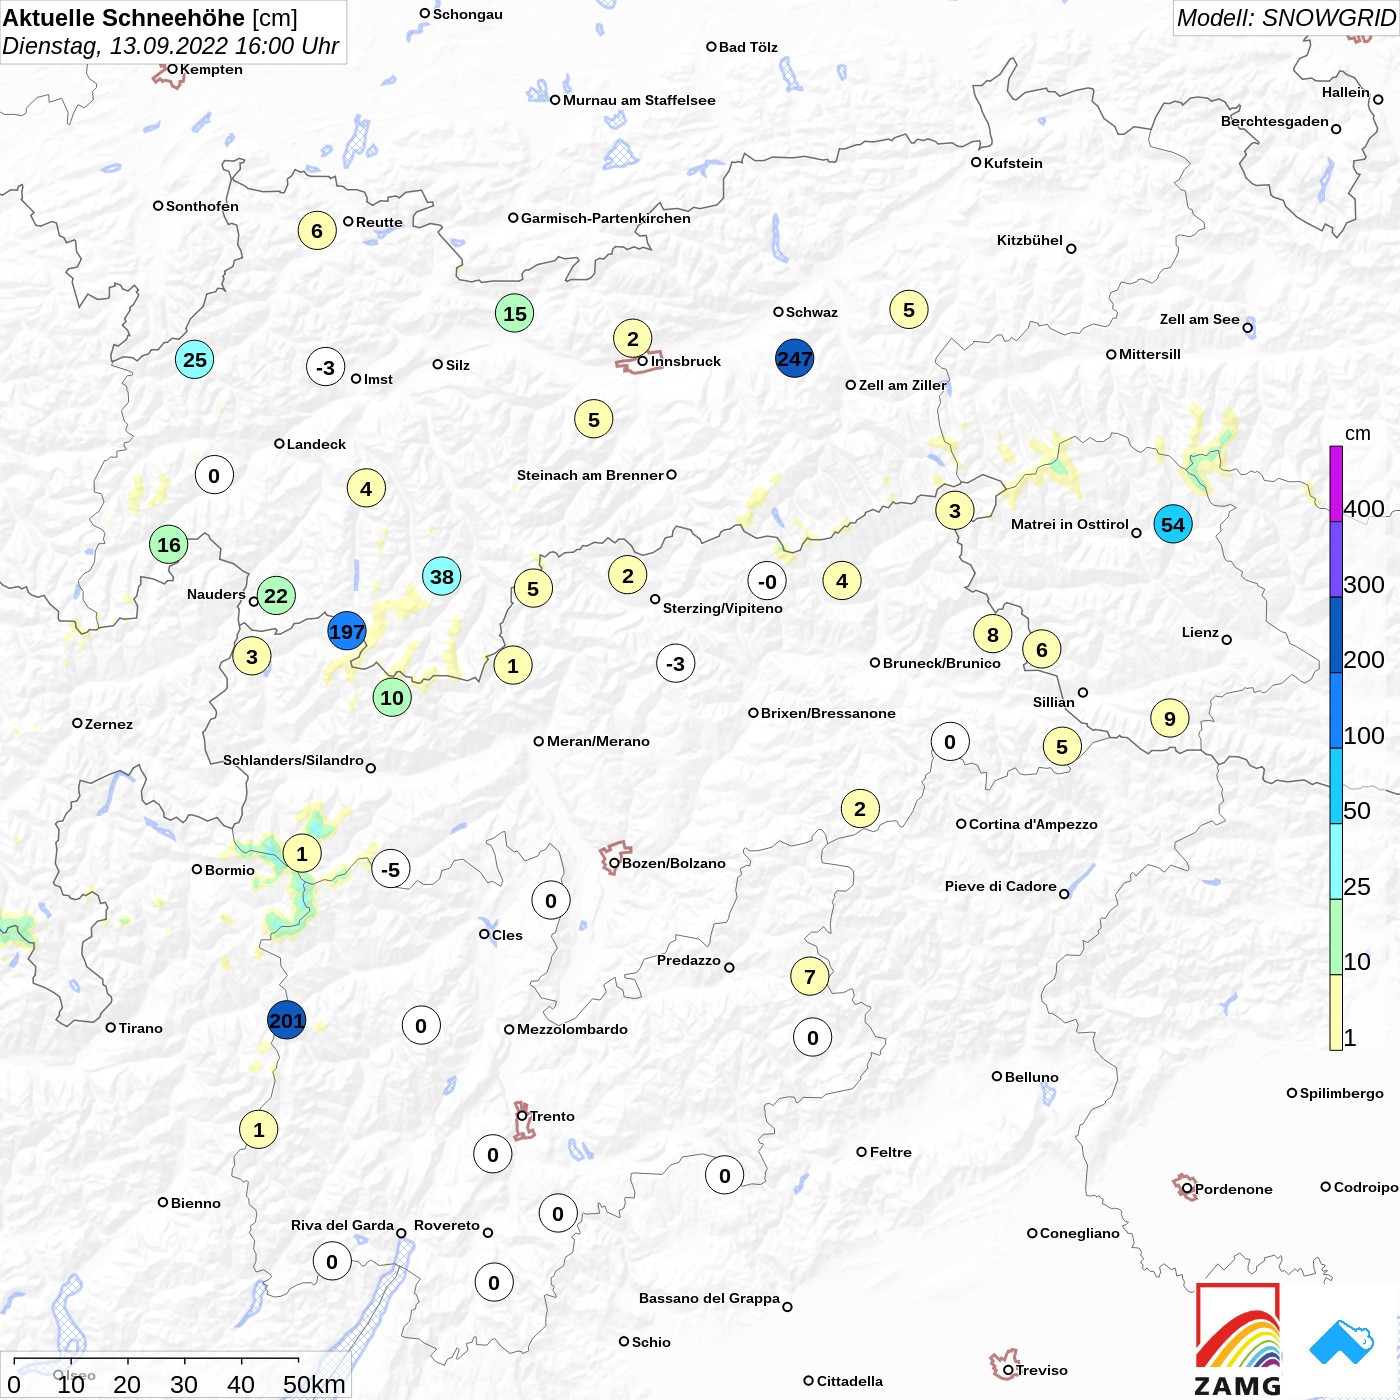Pick the cyan 50–100 legend swatch
The height and width of the screenshot is (1400, 1400).
(x=1336, y=786)
